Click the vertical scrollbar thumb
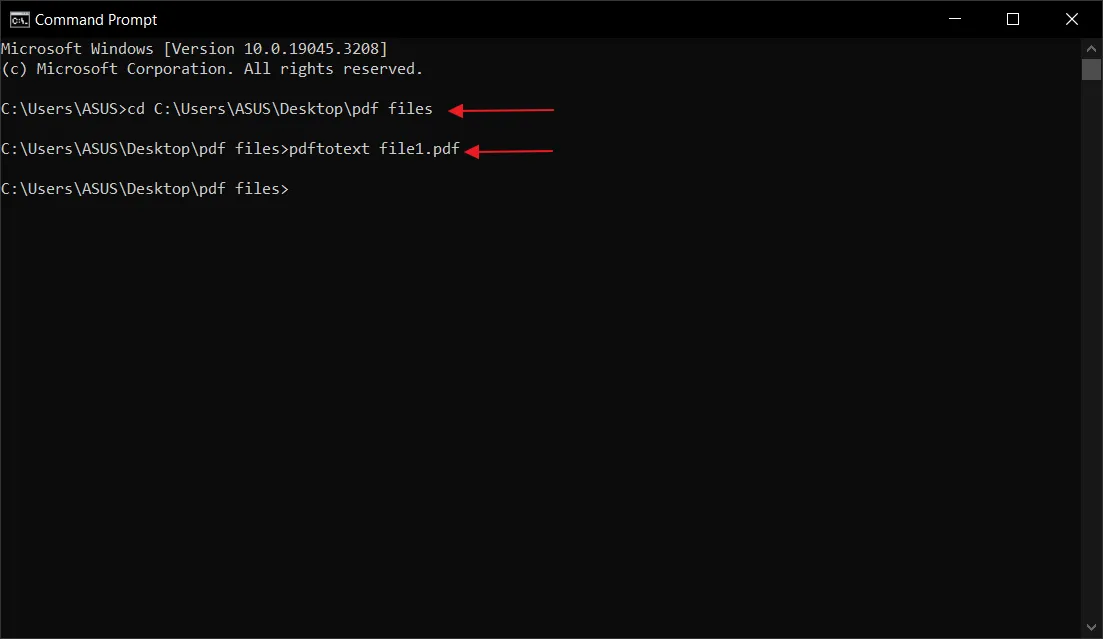1103x639 pixels. click(1091, 68)
